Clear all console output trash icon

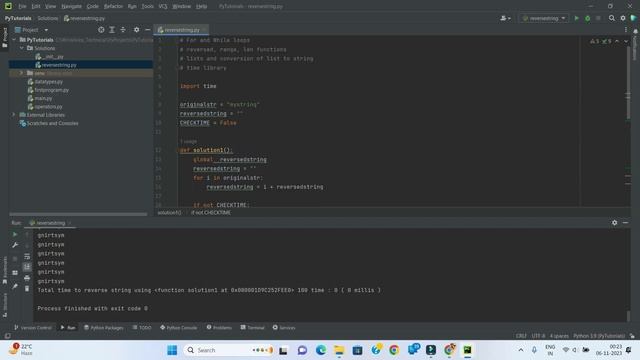(x=27, y=289)
